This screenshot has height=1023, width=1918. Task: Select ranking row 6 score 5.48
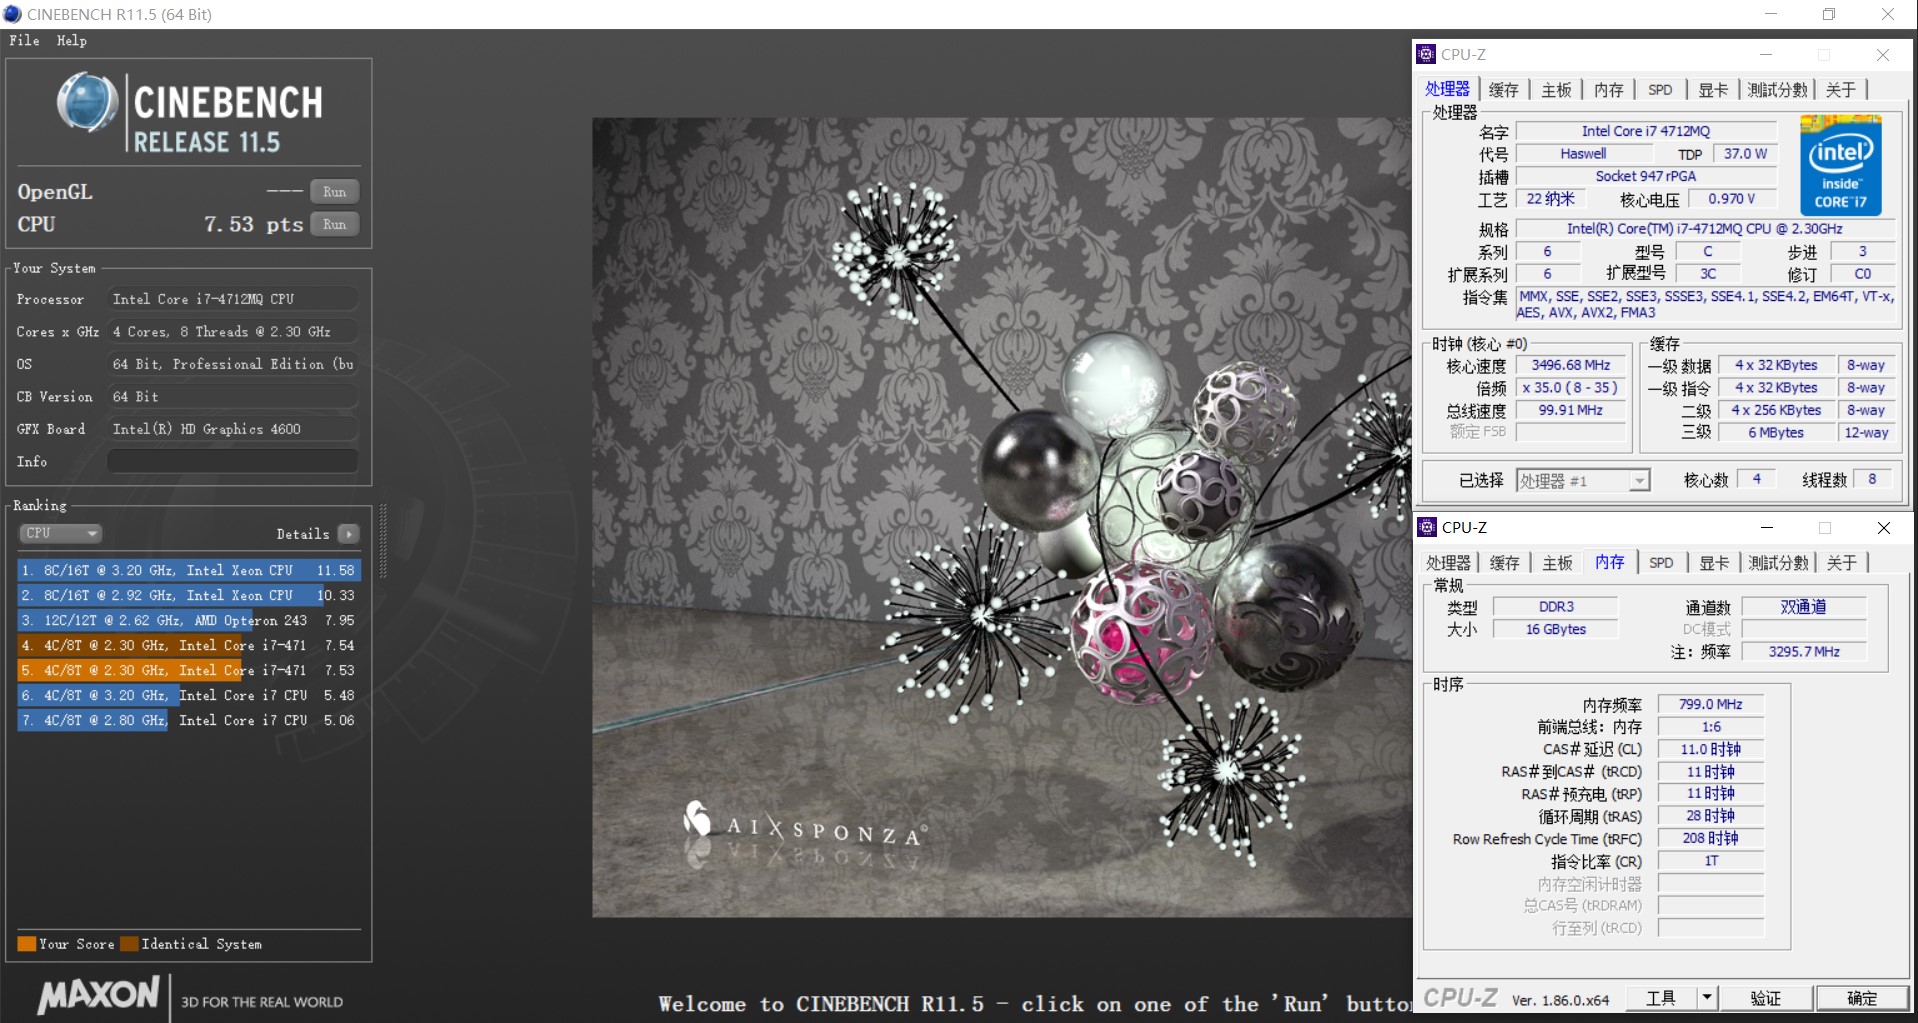click(188, 695)
